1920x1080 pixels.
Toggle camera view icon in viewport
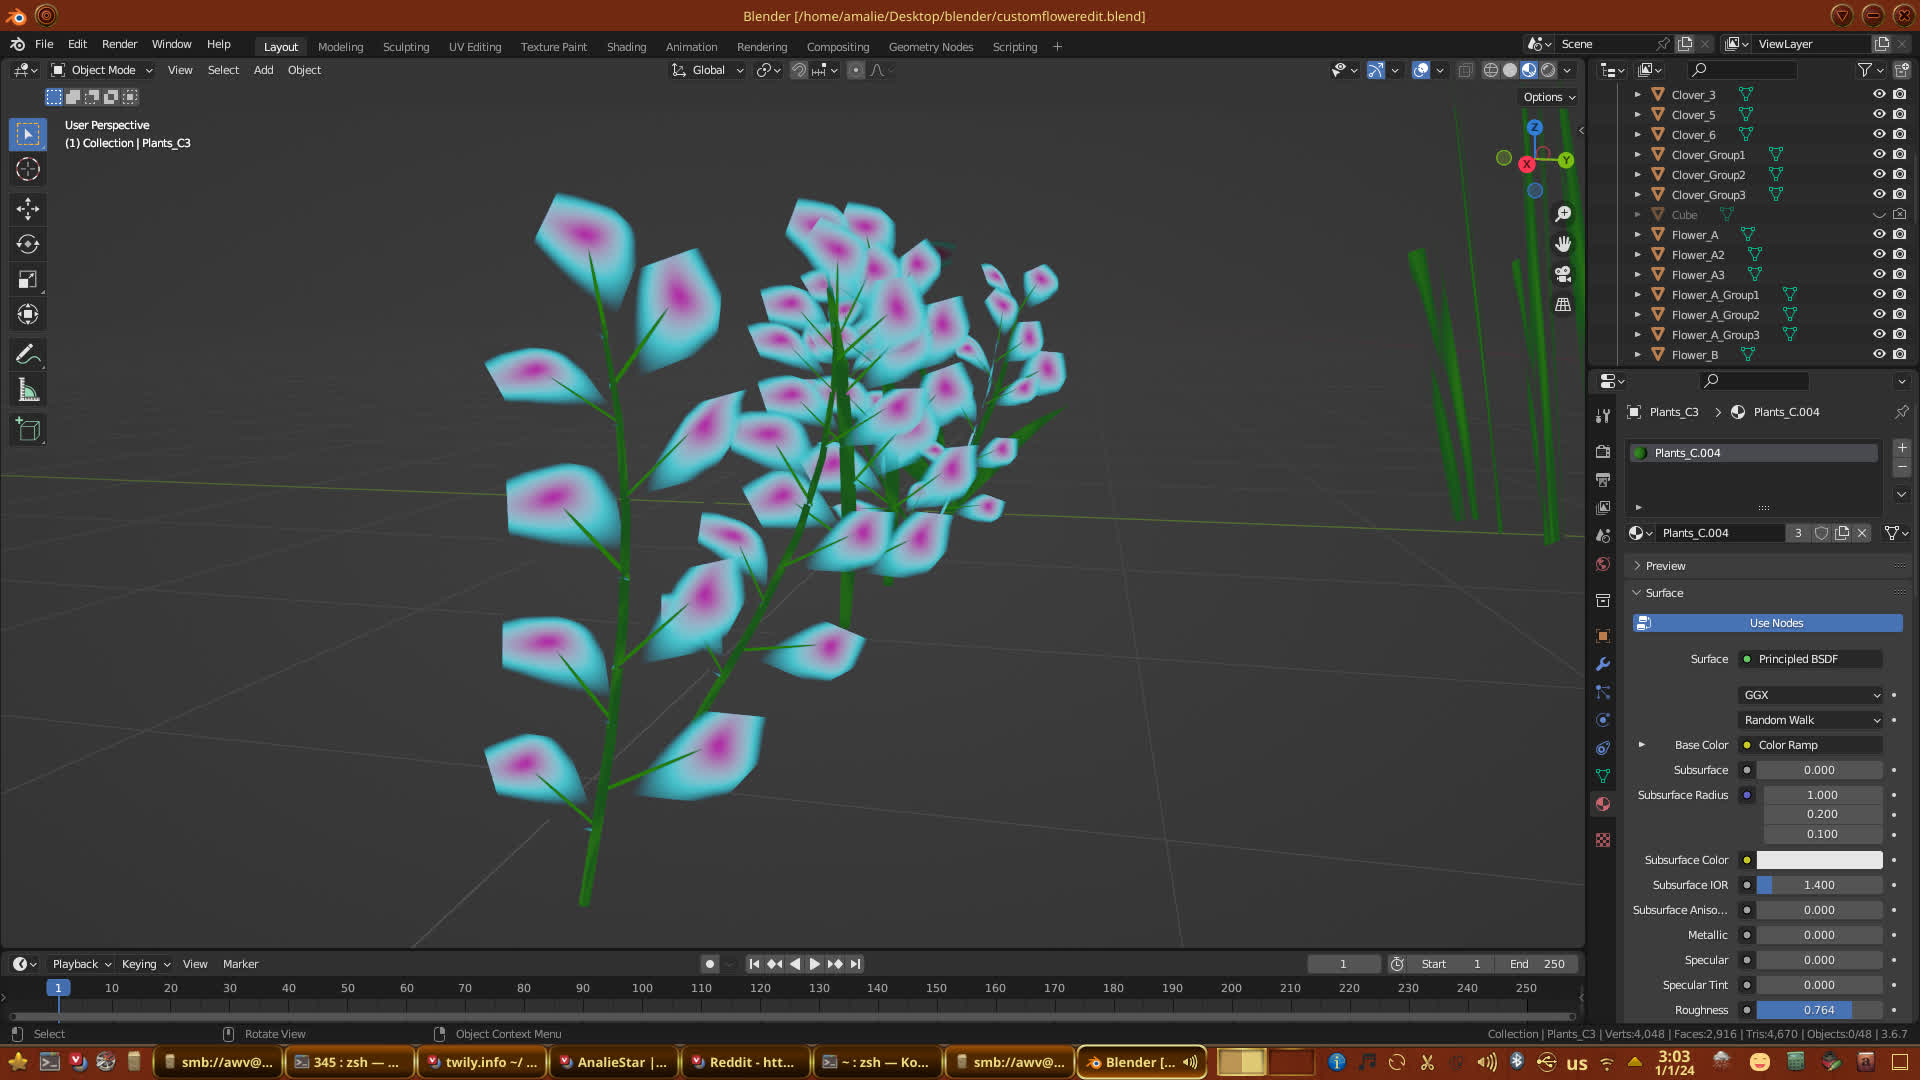coord(1563,274)
